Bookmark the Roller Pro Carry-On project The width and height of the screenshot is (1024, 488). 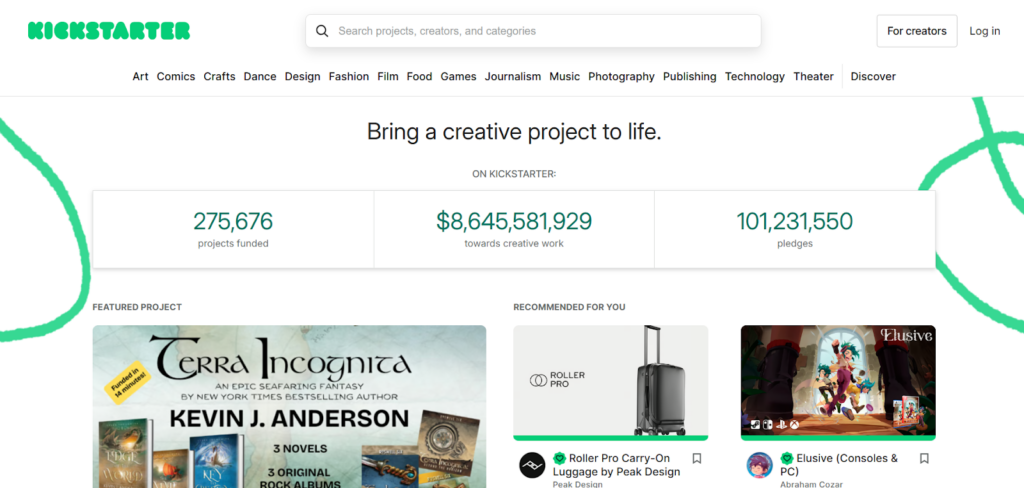(x=697, y=459)
